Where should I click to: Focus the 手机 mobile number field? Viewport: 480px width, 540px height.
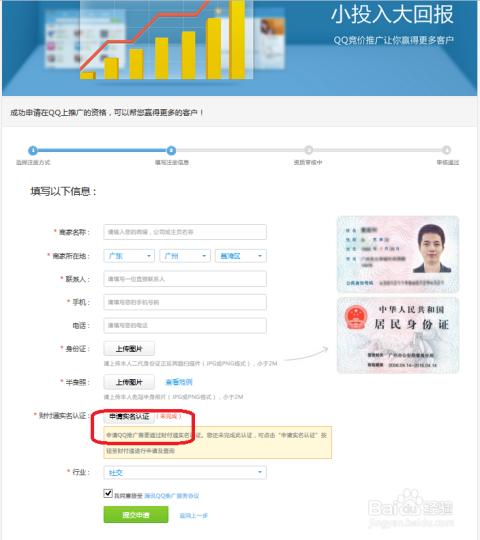[185, 302]
